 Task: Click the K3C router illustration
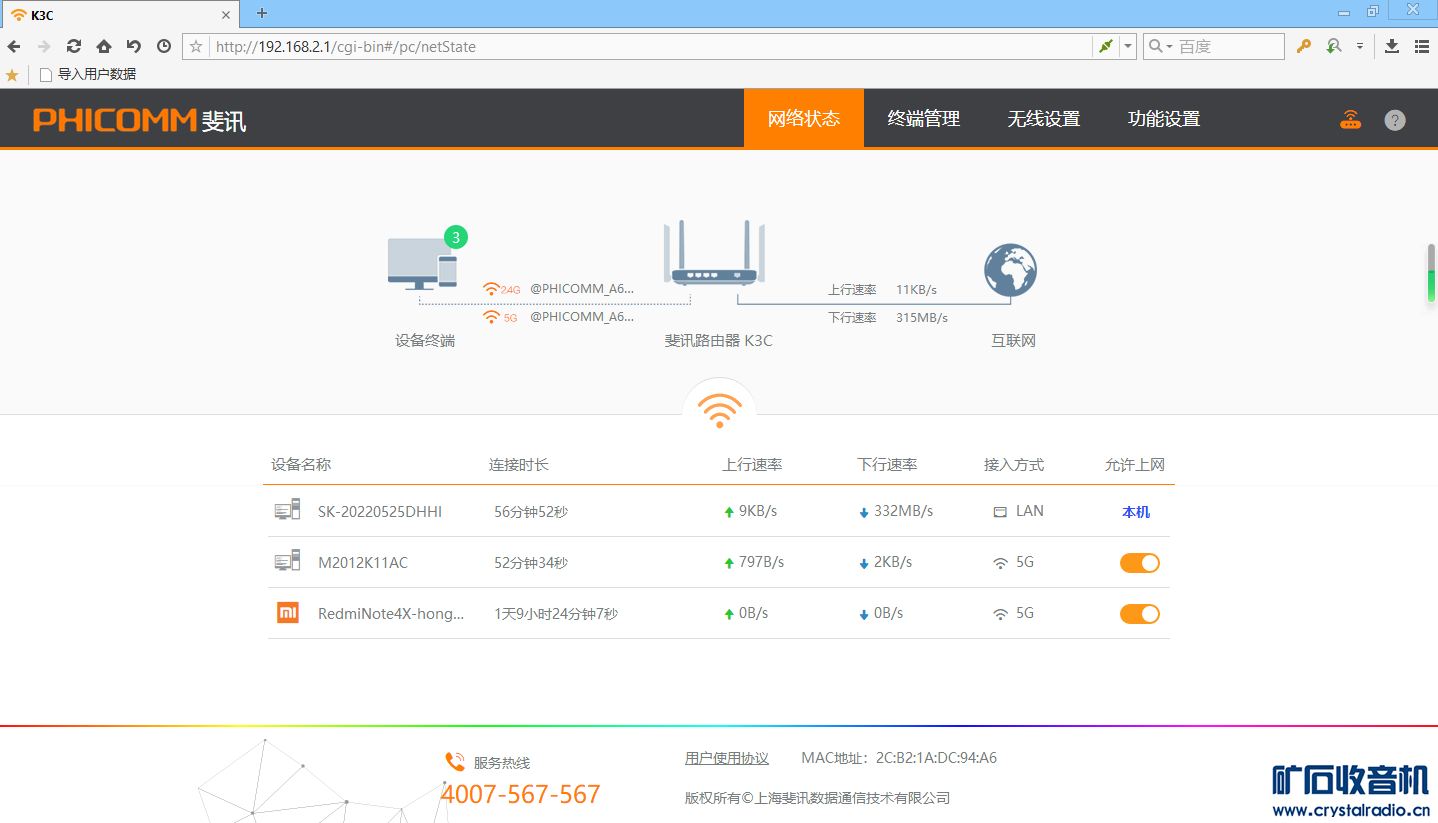714,252
